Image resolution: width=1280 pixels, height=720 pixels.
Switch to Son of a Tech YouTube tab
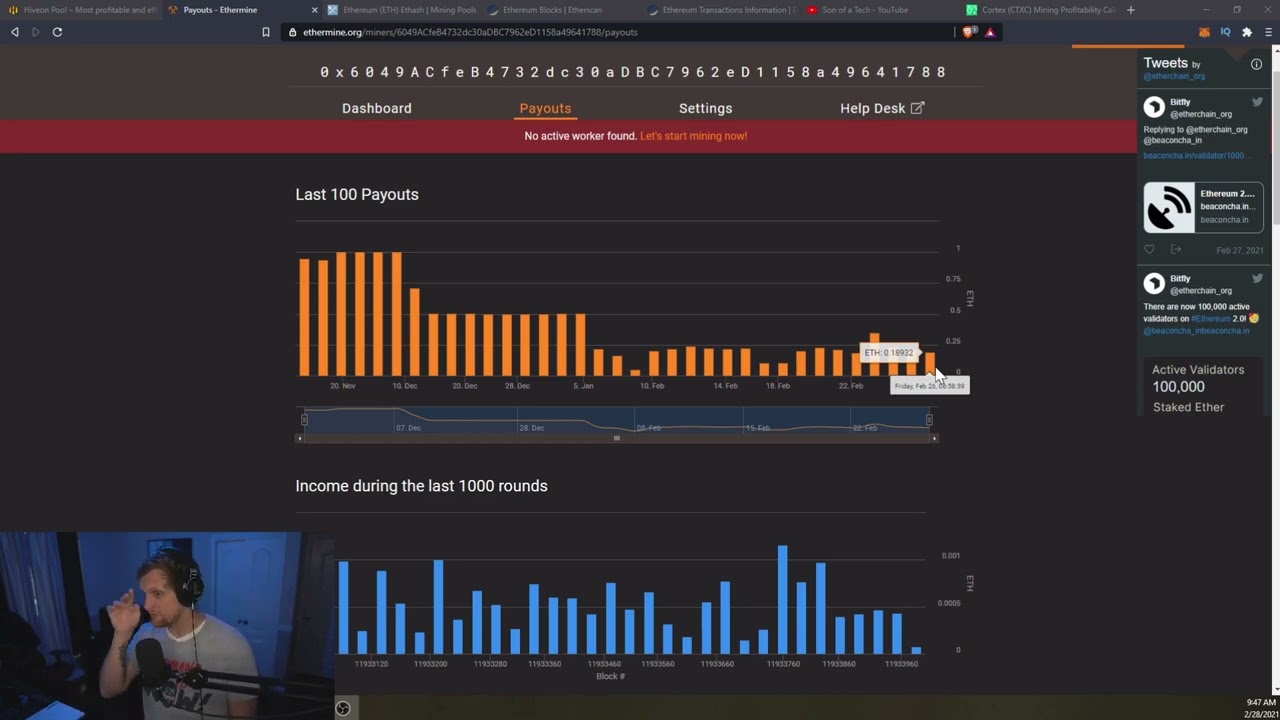tap(882, 10)
